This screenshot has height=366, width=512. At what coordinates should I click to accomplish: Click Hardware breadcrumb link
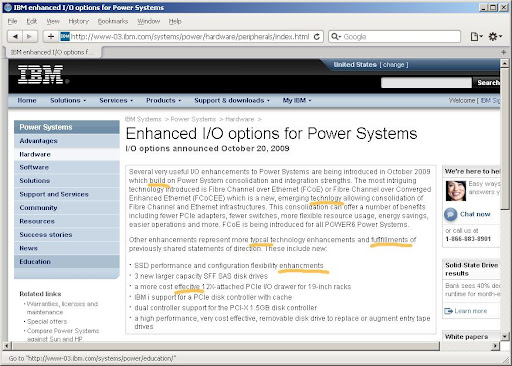(x=240, y=119)
